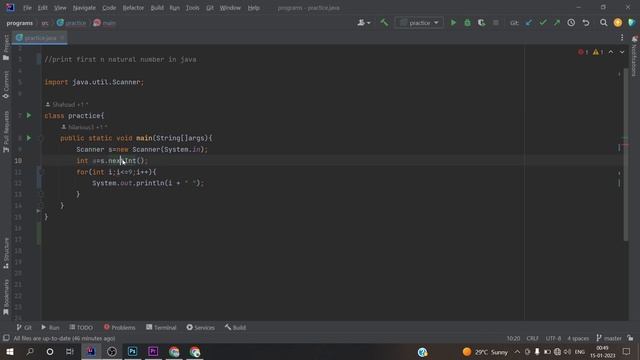Click the yellow warning indicator count
The image size is (640, 360).
(598, 52)
